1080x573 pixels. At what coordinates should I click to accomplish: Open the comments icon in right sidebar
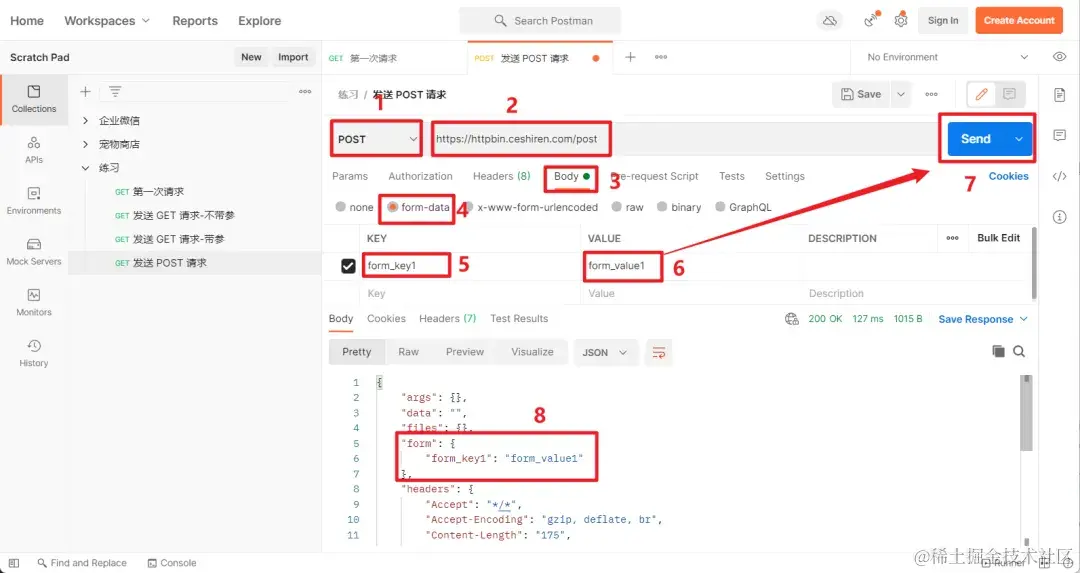click(1059, 136)
